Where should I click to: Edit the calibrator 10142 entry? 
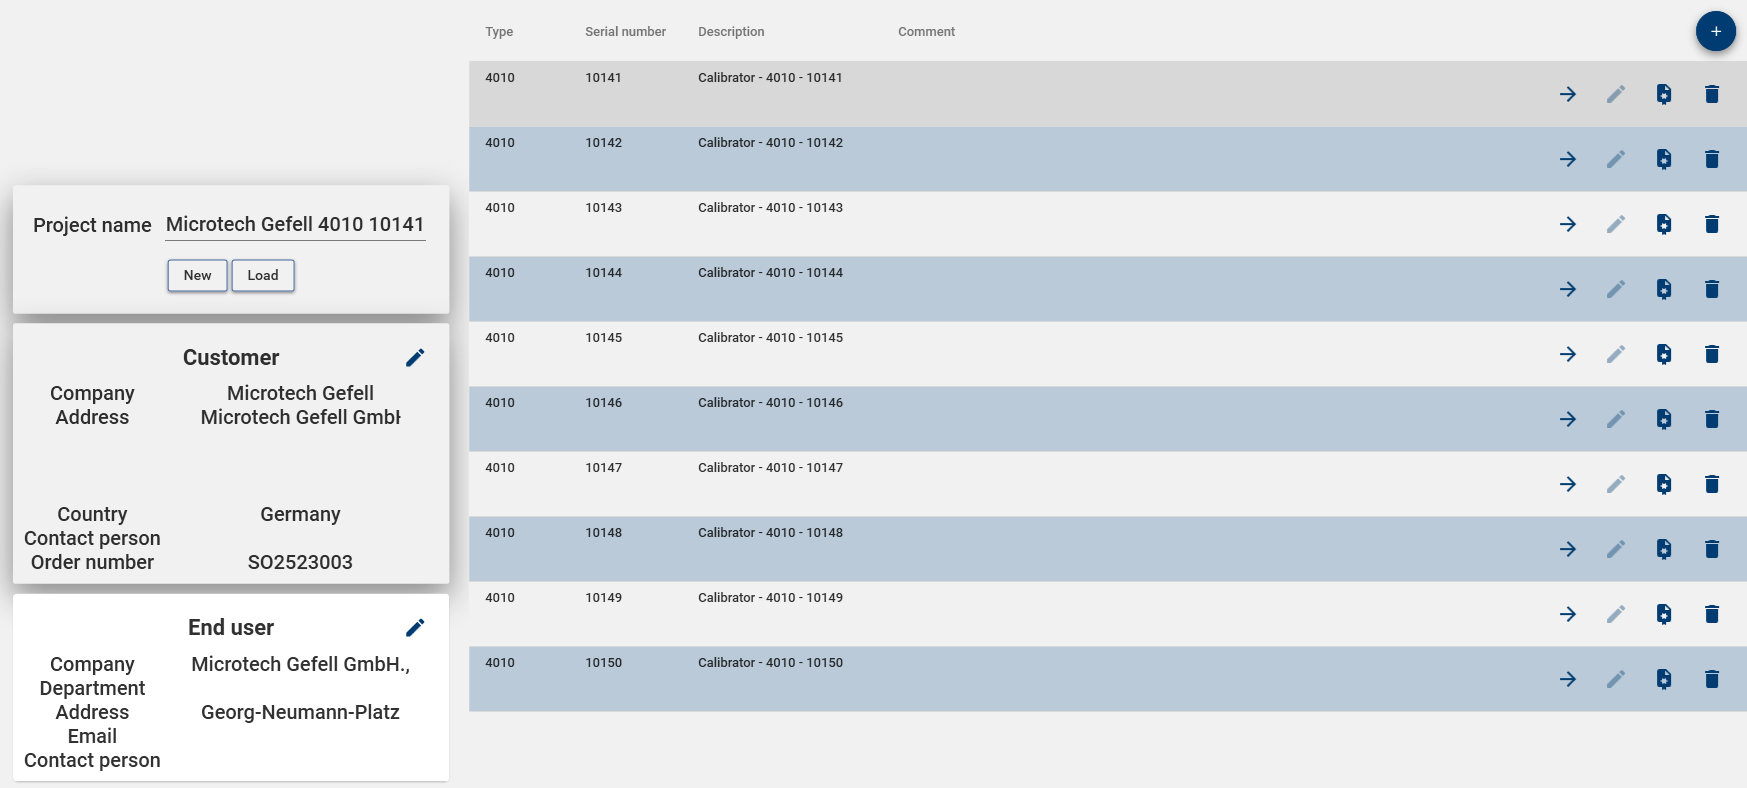[1616, 159]
